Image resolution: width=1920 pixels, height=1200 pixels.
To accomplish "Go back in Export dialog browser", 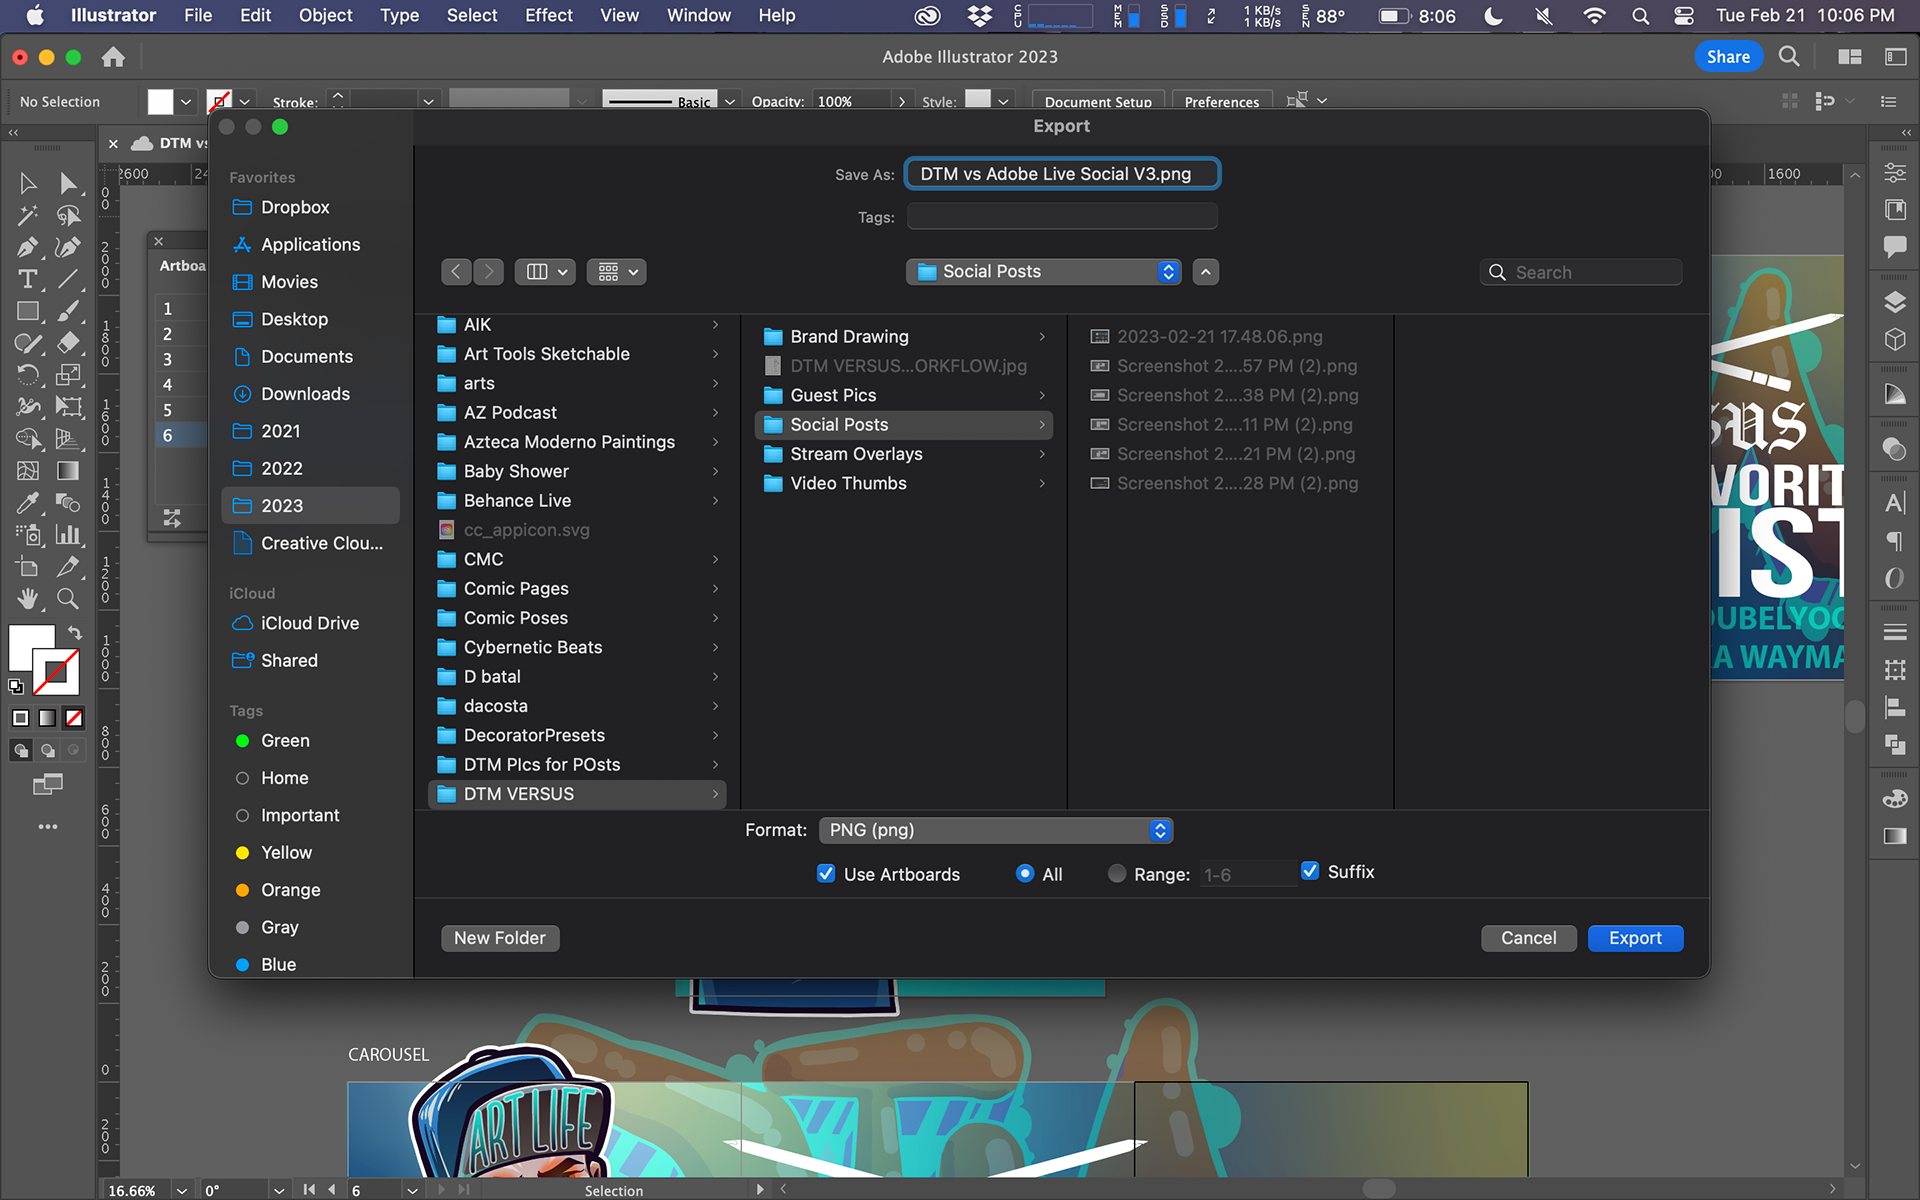I will point(456,272).
